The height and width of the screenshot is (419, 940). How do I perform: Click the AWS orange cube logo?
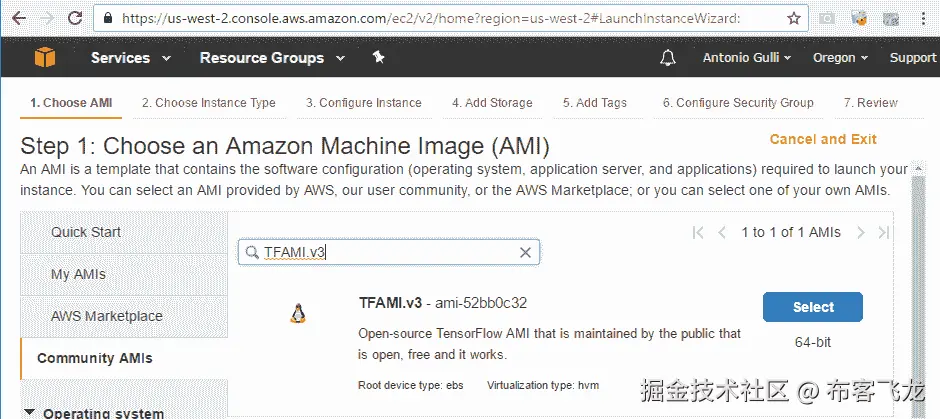pyautogui.click(x=46, y=58)
